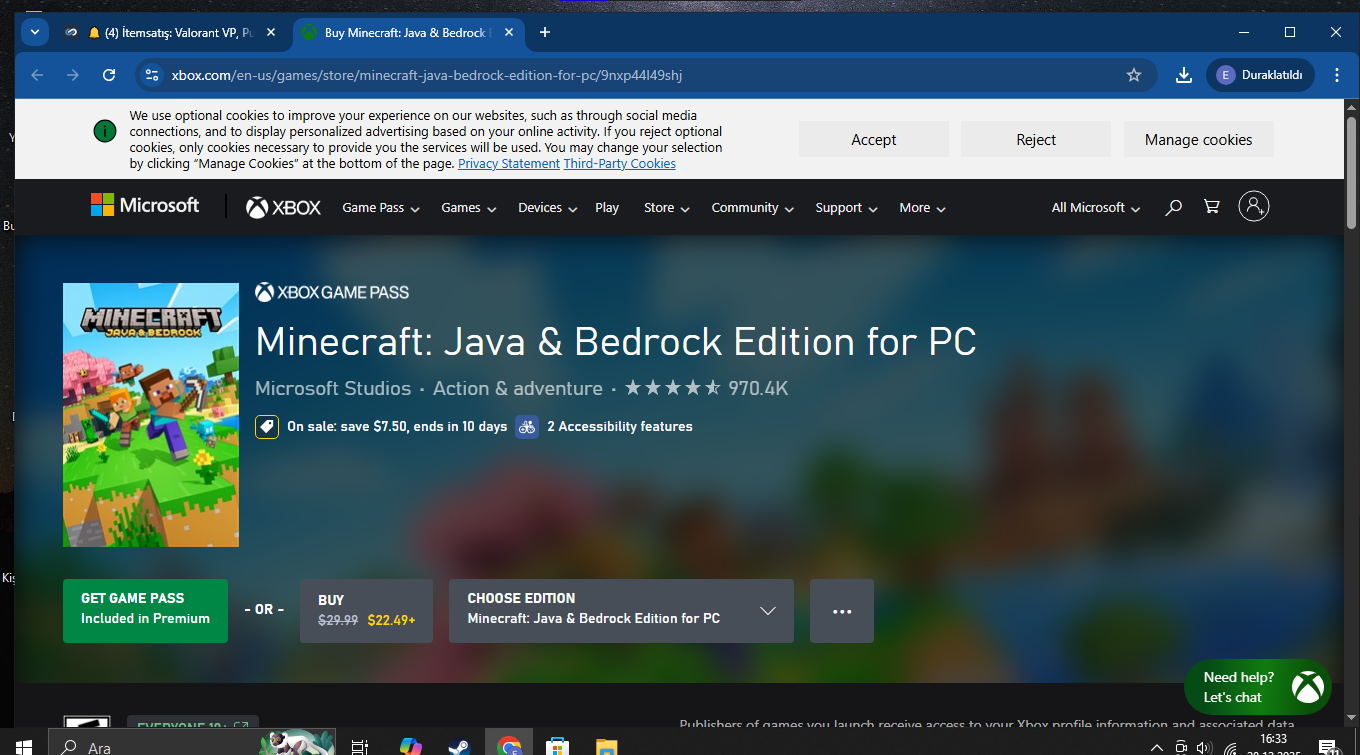The width and height of the screenshot is (1360, 755).
Task: Open Steam from the taskbar
Action: pos(460,747)
